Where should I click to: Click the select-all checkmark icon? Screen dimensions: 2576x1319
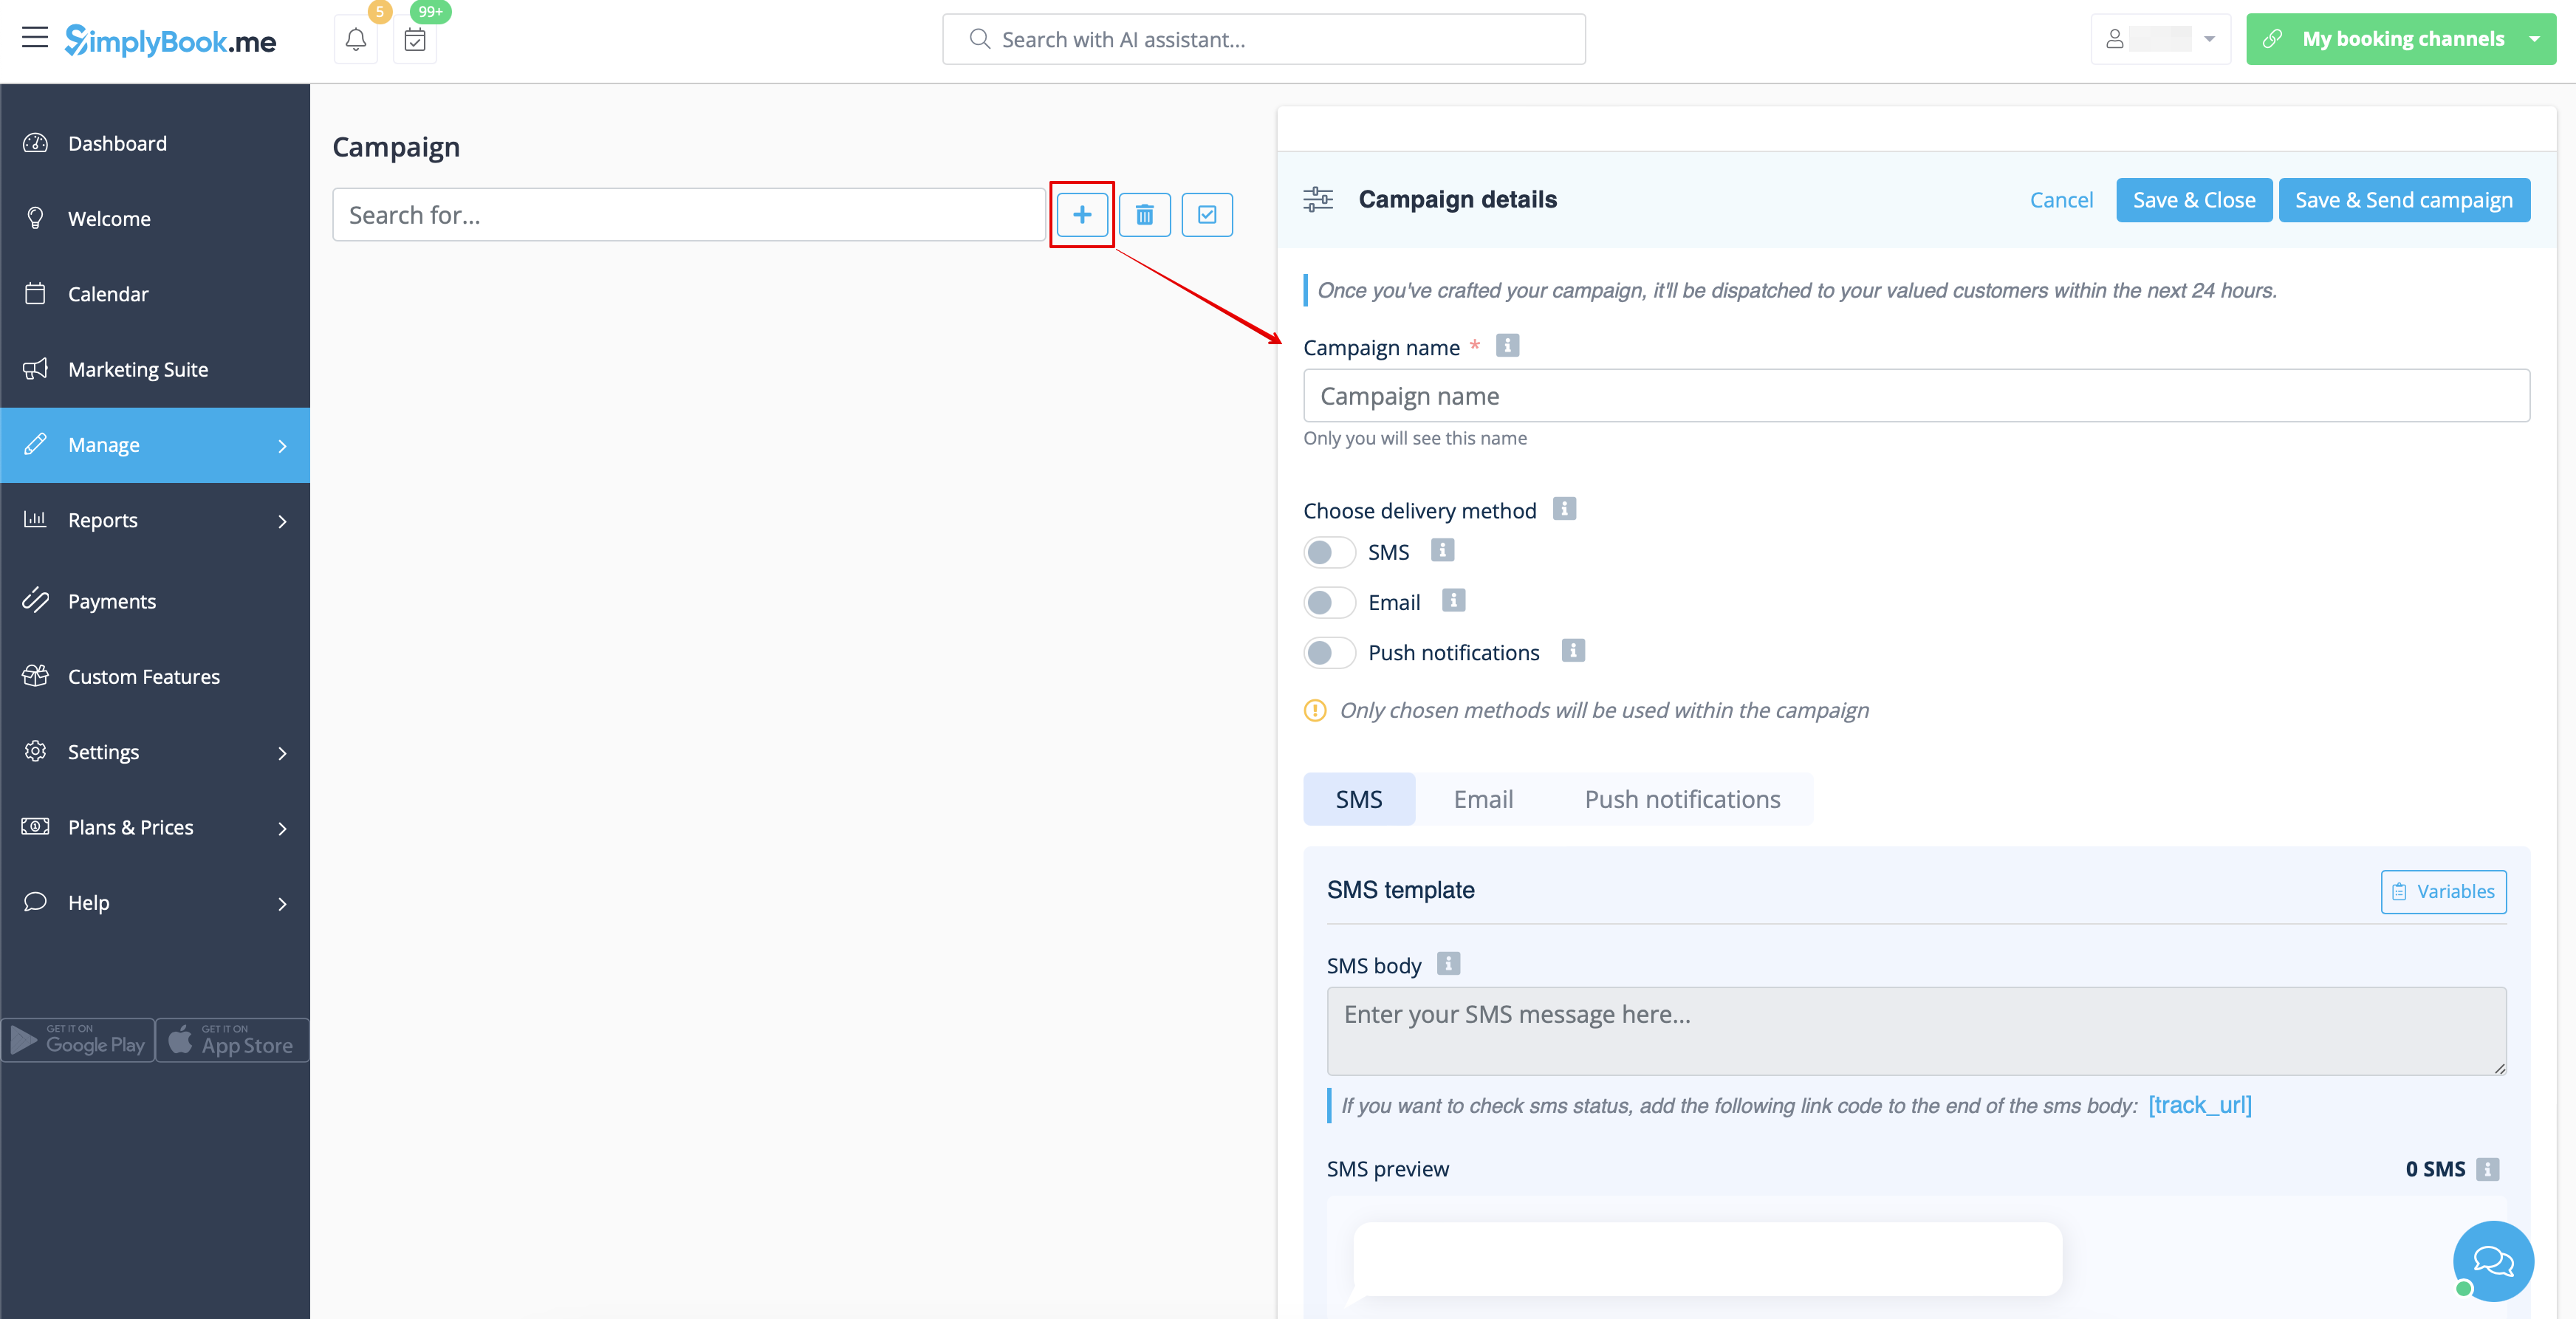pos(1207,214)
